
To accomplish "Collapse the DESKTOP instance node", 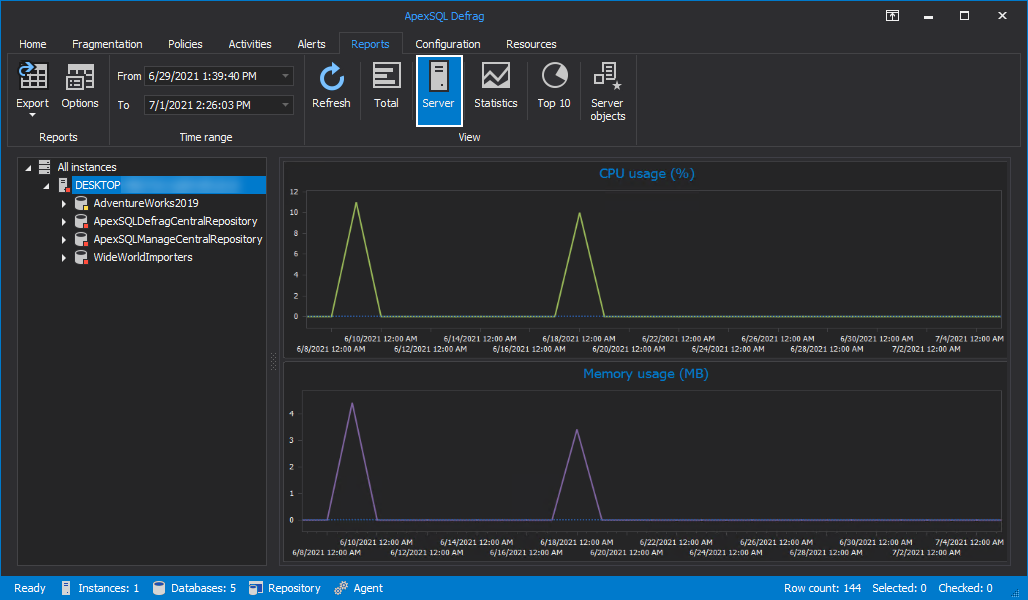I will click(x=47, y=186).
